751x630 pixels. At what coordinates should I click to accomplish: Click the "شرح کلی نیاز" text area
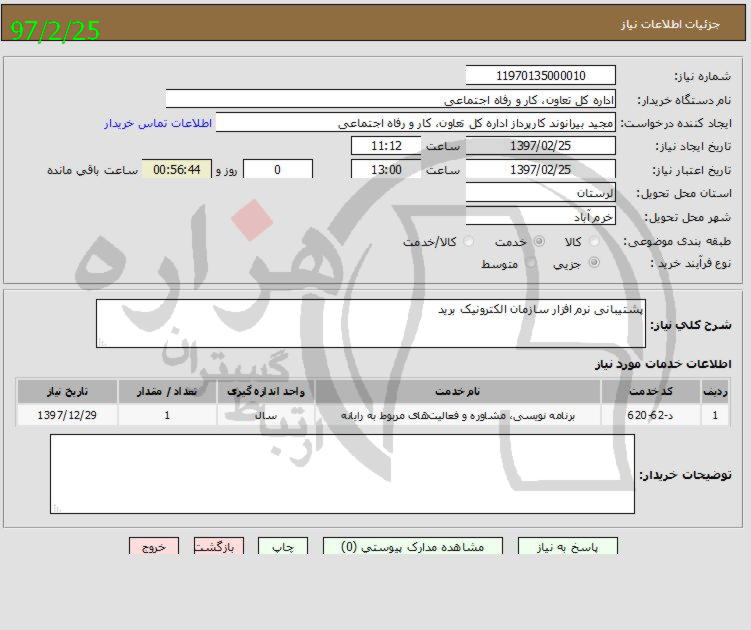pos(370,323)
